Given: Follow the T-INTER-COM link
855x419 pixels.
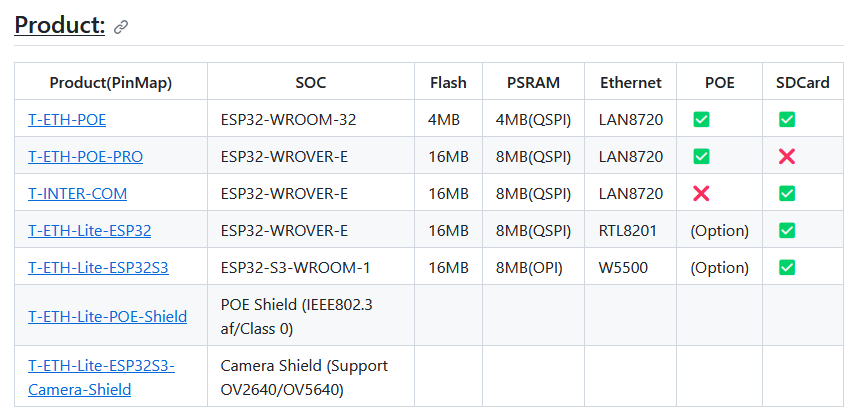Looking at the screenshot, I should tap(77, 194).
